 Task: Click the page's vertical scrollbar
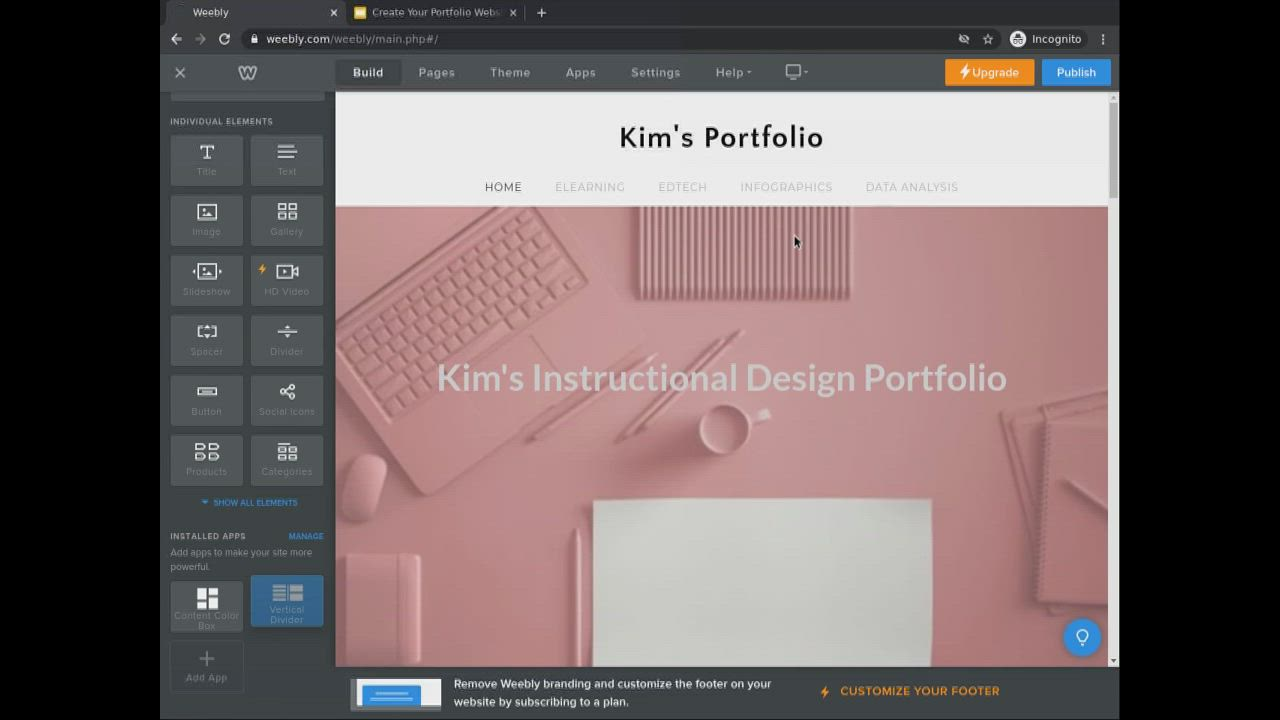[1113, 150]
